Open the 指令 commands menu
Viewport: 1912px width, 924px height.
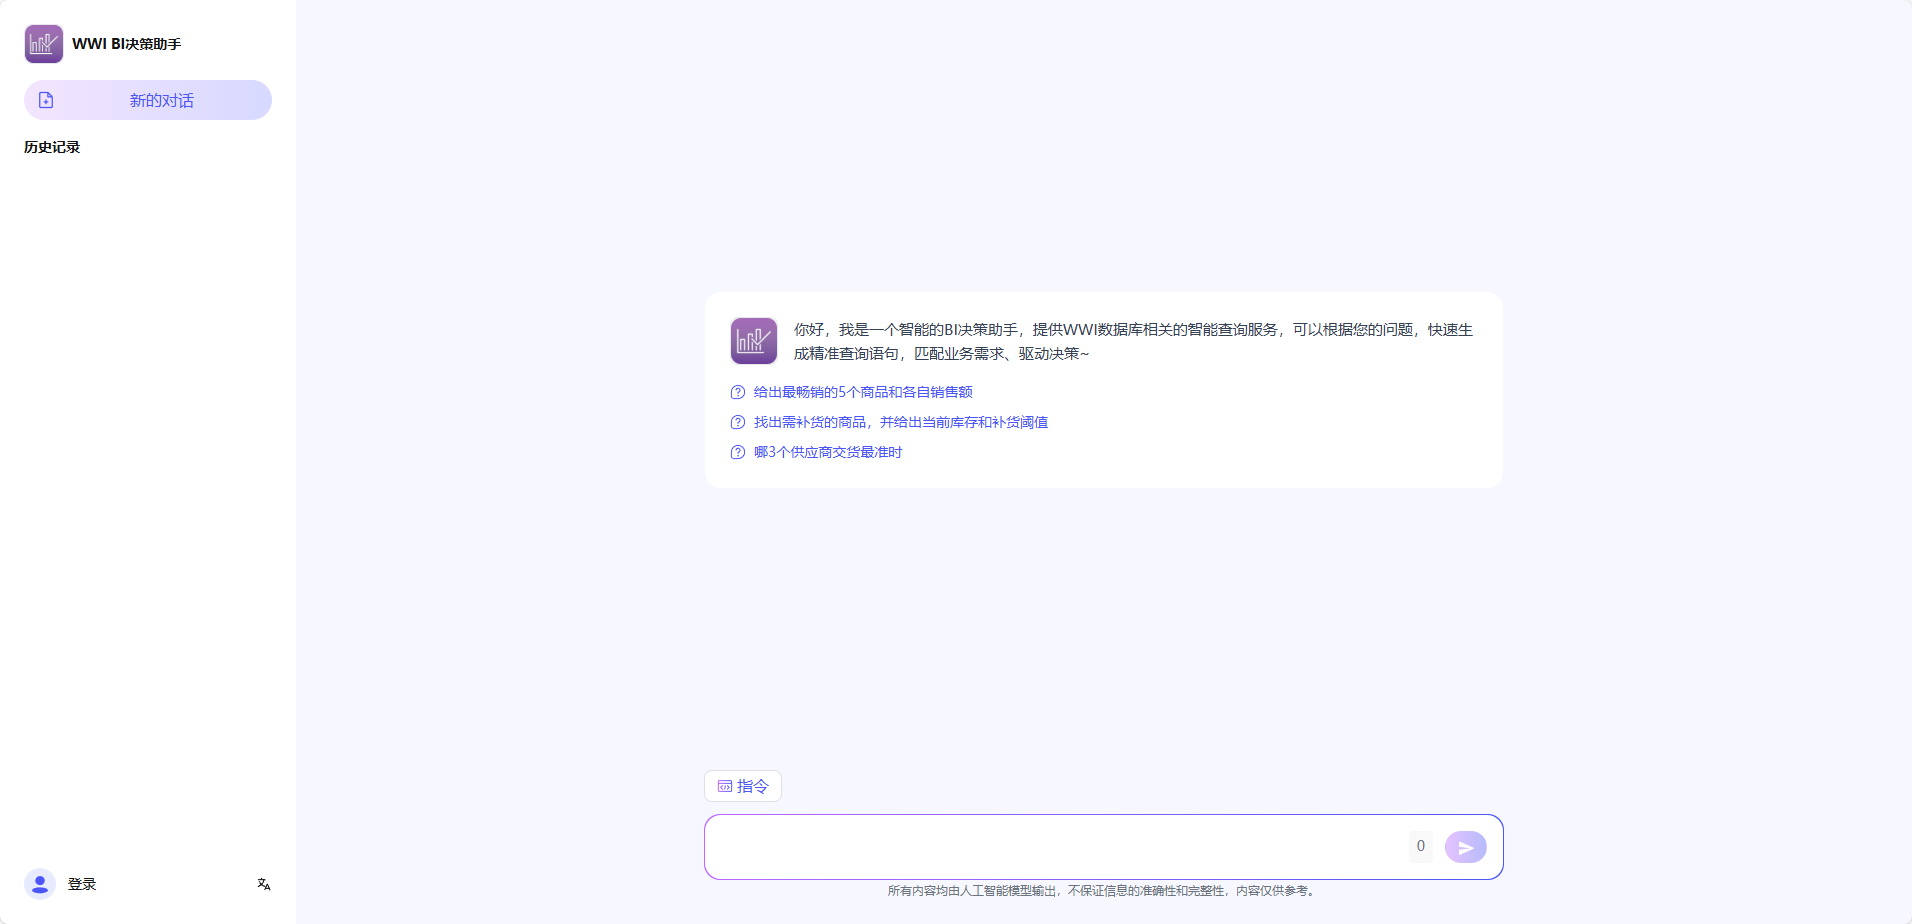743,786
